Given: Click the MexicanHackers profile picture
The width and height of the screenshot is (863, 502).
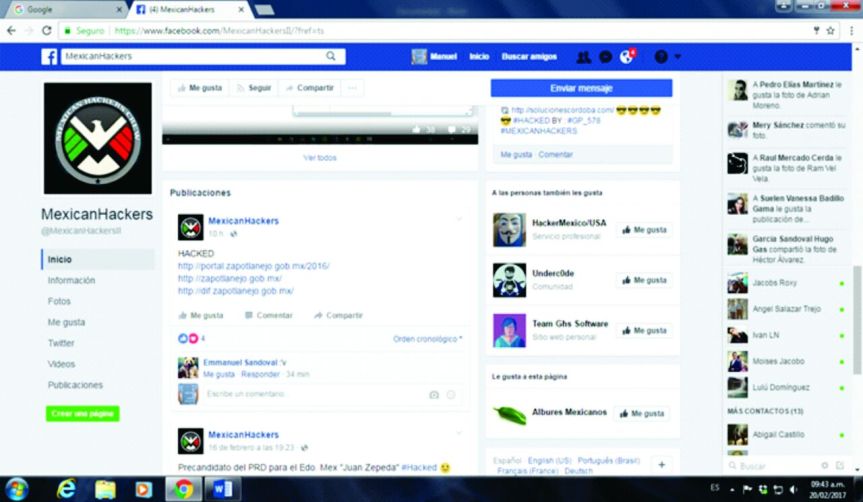Looking at the screenshot, I should pyautogui.click(x=98, y=138).
